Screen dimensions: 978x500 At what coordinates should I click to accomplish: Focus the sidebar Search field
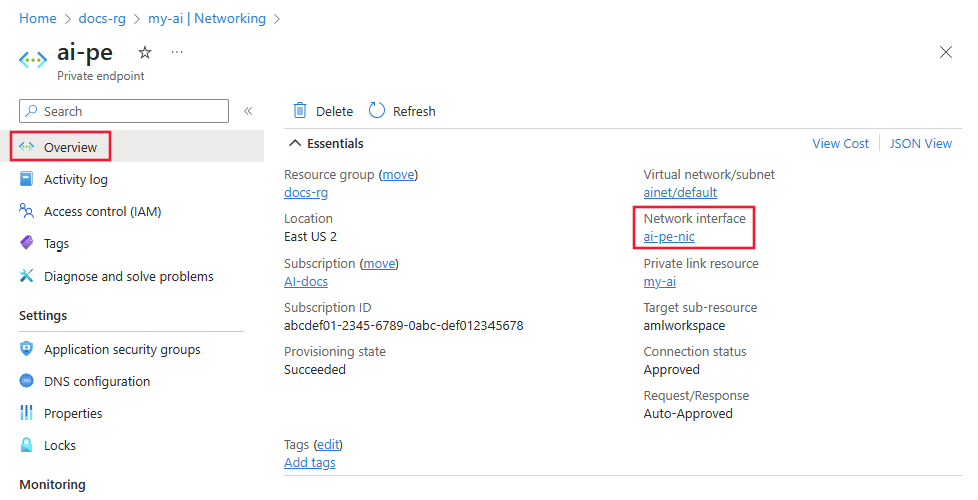tap(124, 111)
